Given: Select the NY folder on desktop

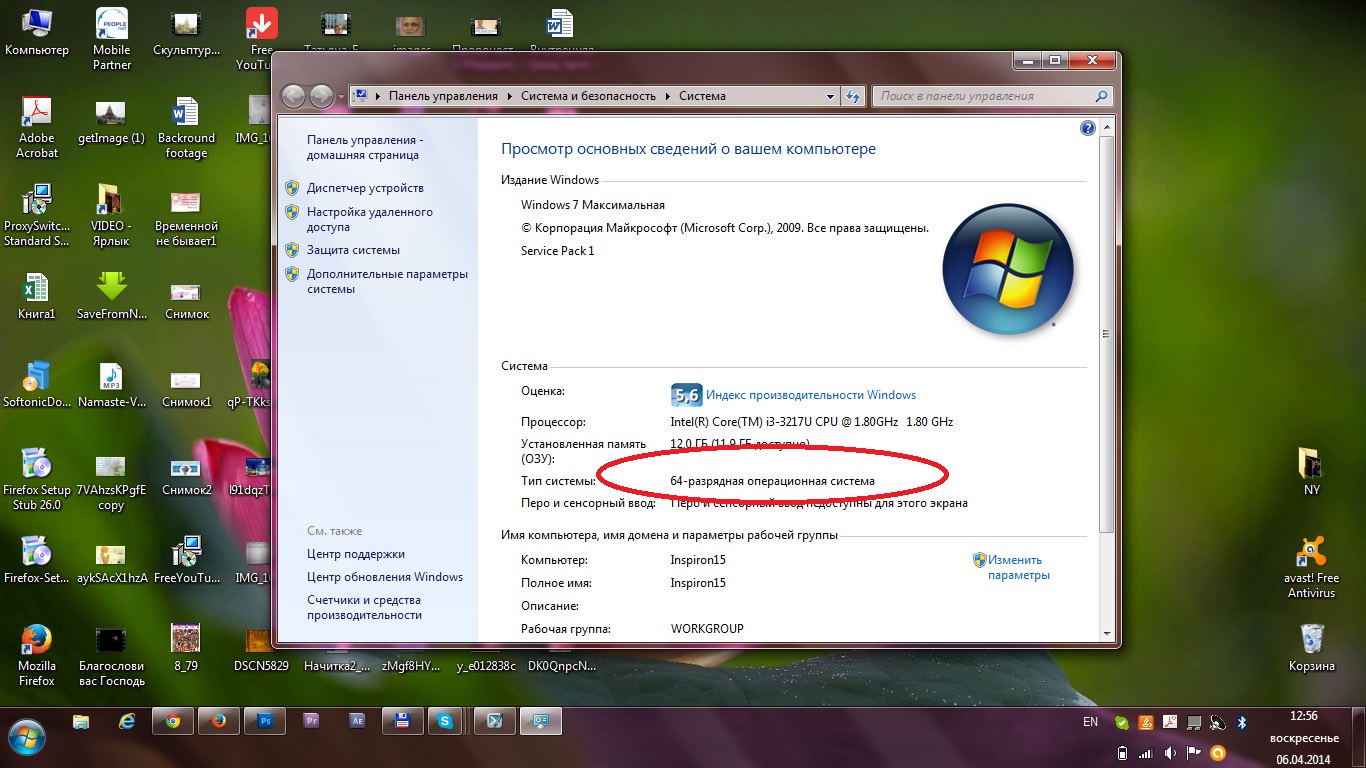Looking at the screenshot, I should (1311, 470).
